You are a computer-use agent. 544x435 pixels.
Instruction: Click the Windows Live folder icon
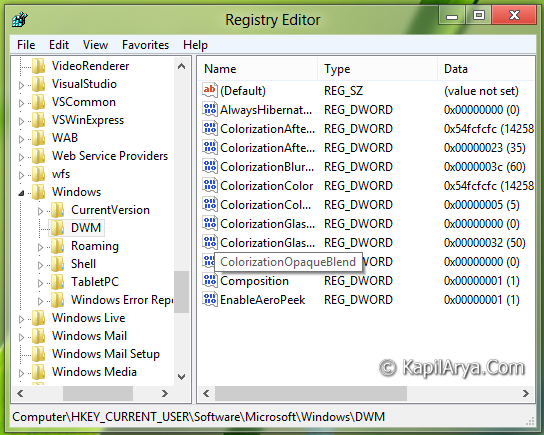39,318
